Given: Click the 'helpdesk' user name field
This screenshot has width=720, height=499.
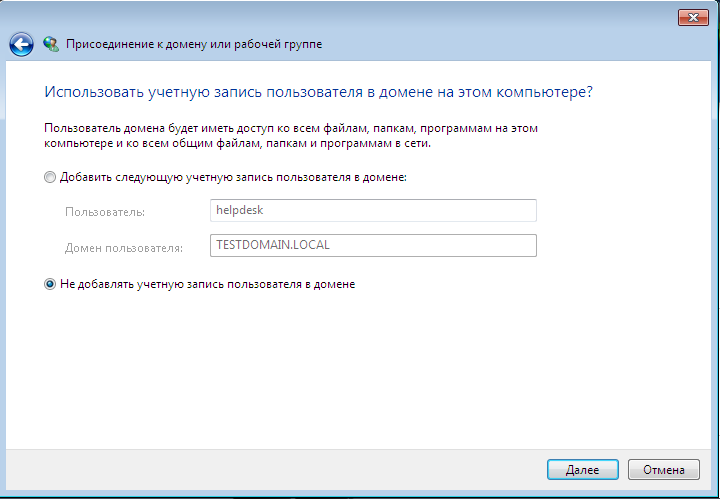Looking at the screenshot, I should pos(374,210).
